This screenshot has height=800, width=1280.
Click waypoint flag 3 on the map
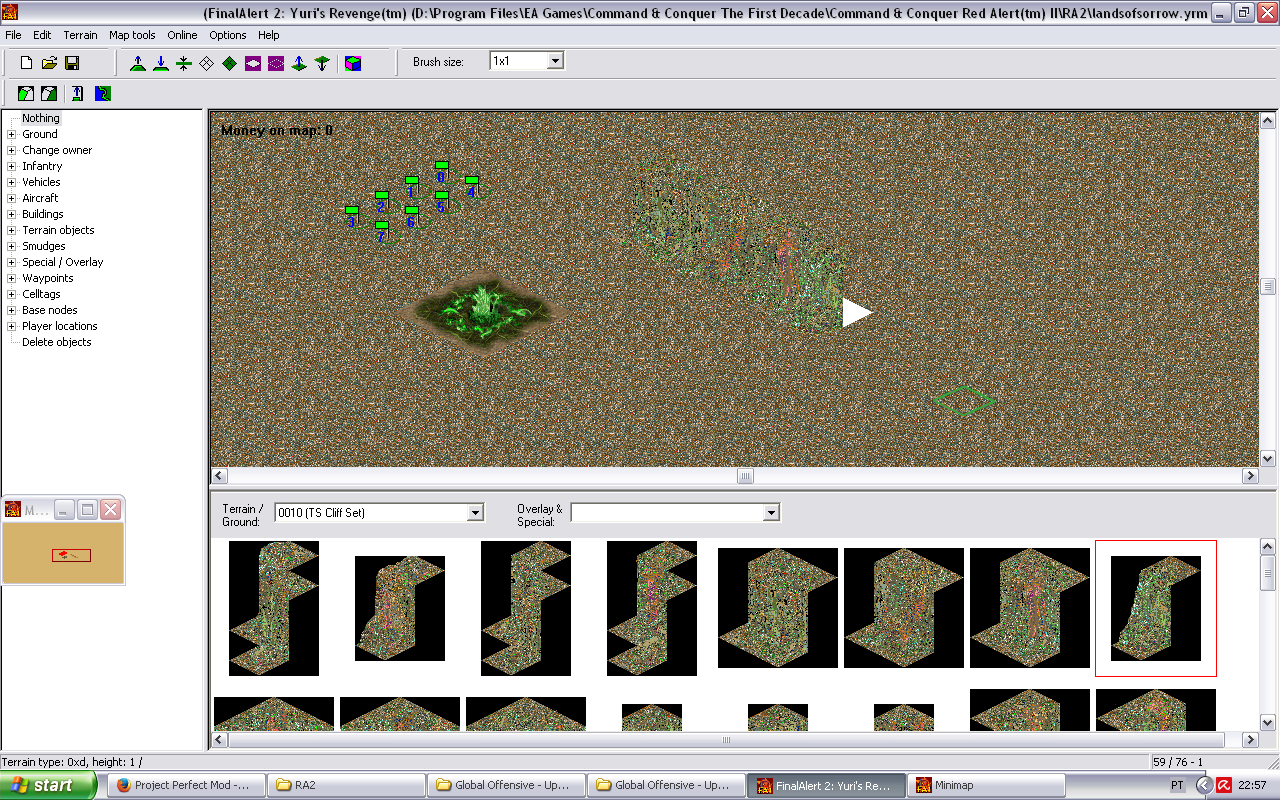click(x=351, y=217)
